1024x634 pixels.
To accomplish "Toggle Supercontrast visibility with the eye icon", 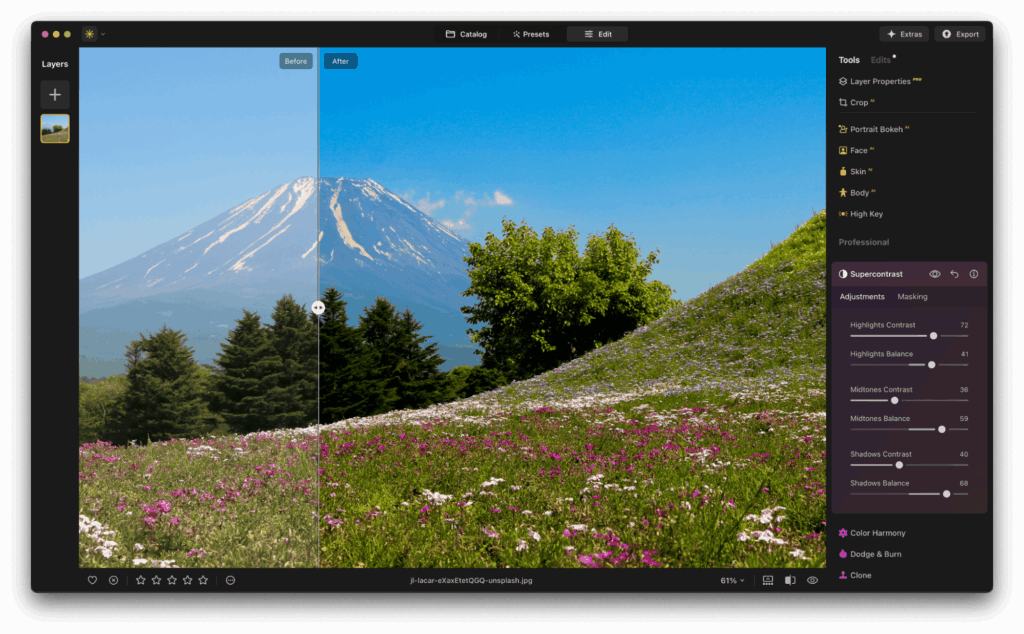I will click(934, 273).
